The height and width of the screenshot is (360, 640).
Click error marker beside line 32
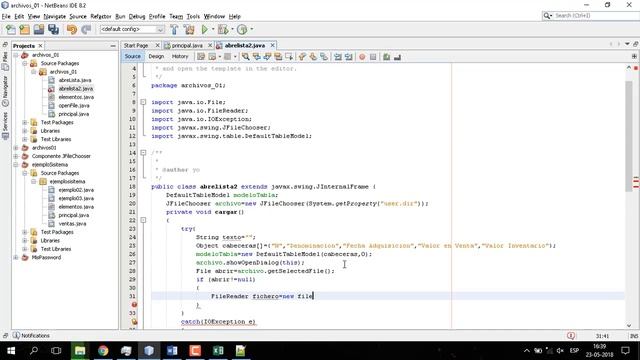(x=134, y=304)
